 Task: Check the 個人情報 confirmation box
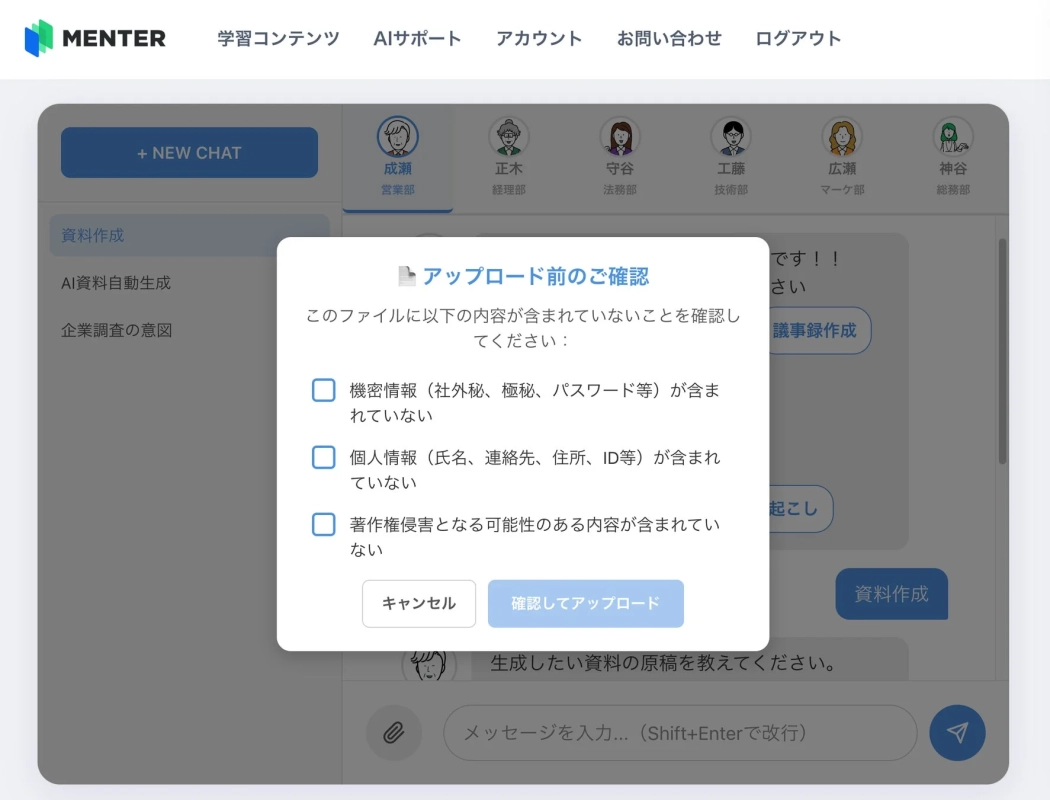coord(323,458)
